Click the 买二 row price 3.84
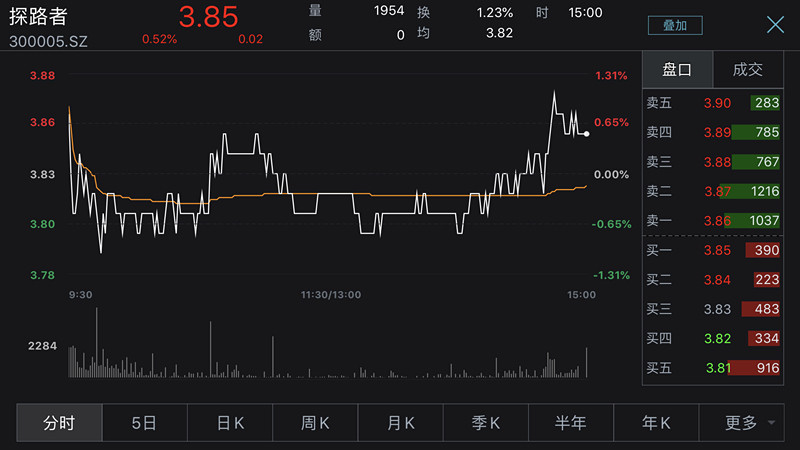Image resolution: width=800 pixels, height=450 pixels. click(x=717, y=280)
